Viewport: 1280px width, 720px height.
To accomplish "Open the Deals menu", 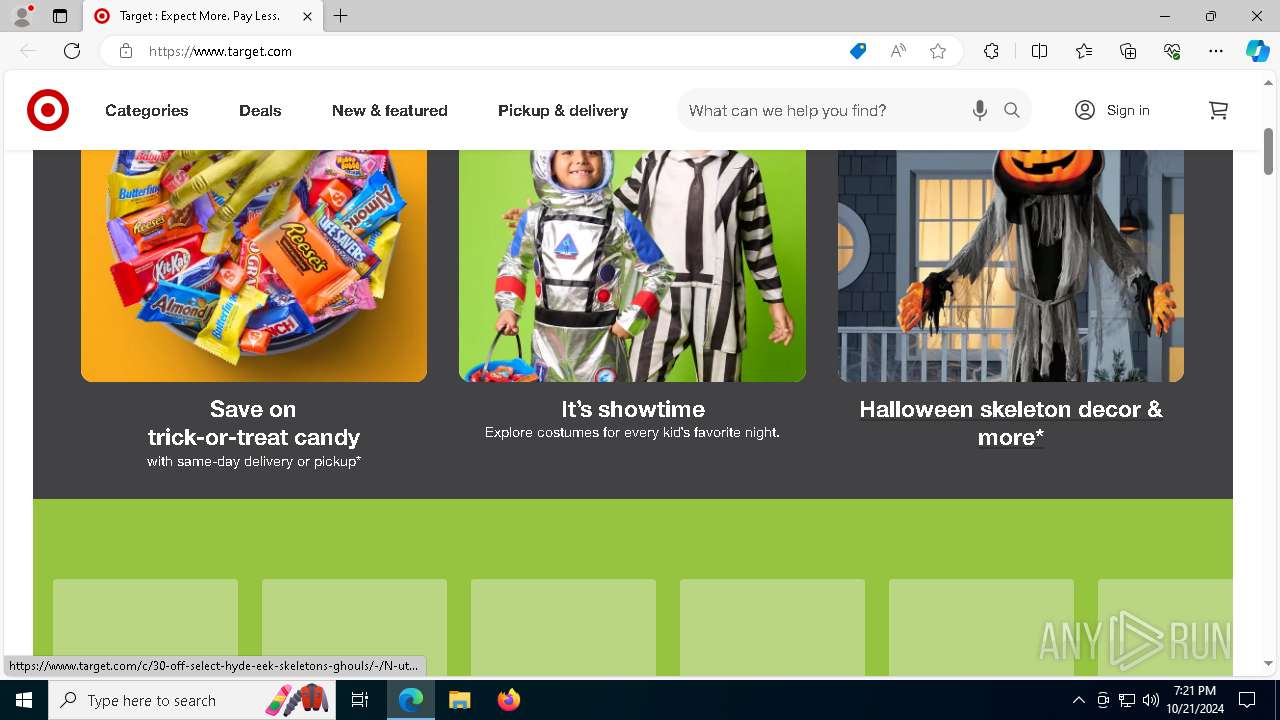I will pyautogui.click(x=260, y=110).
